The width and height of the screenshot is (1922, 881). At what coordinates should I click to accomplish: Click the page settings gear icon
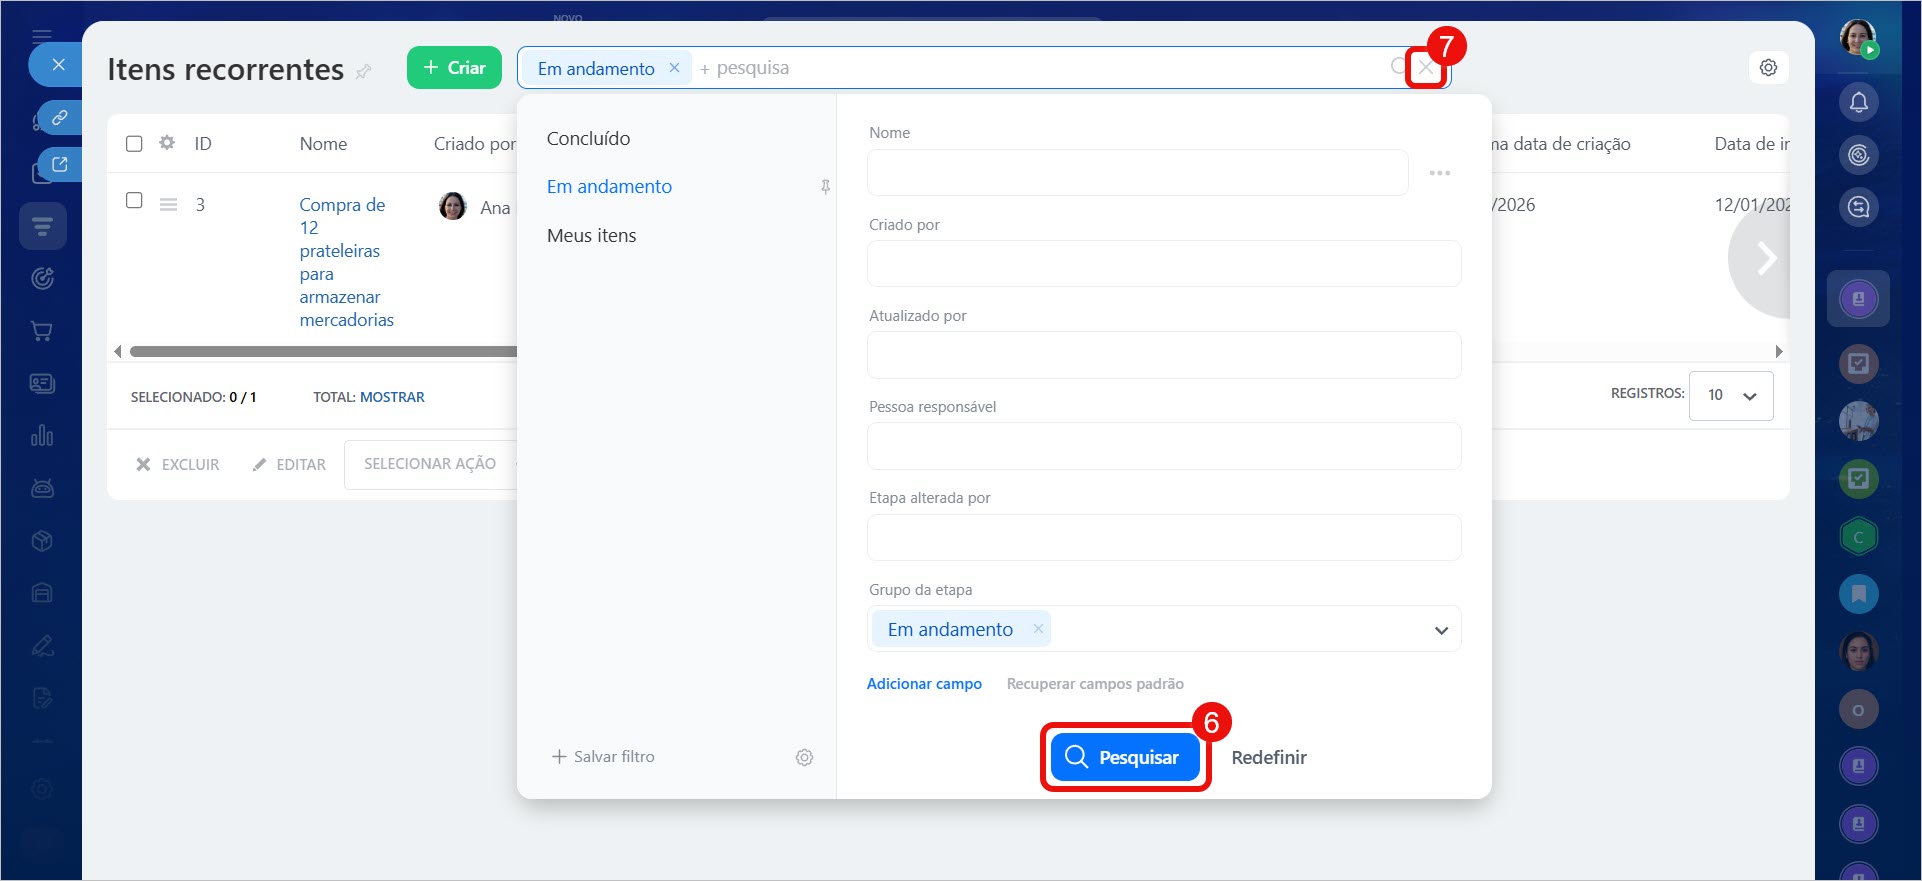click(x=1768, y=68)
